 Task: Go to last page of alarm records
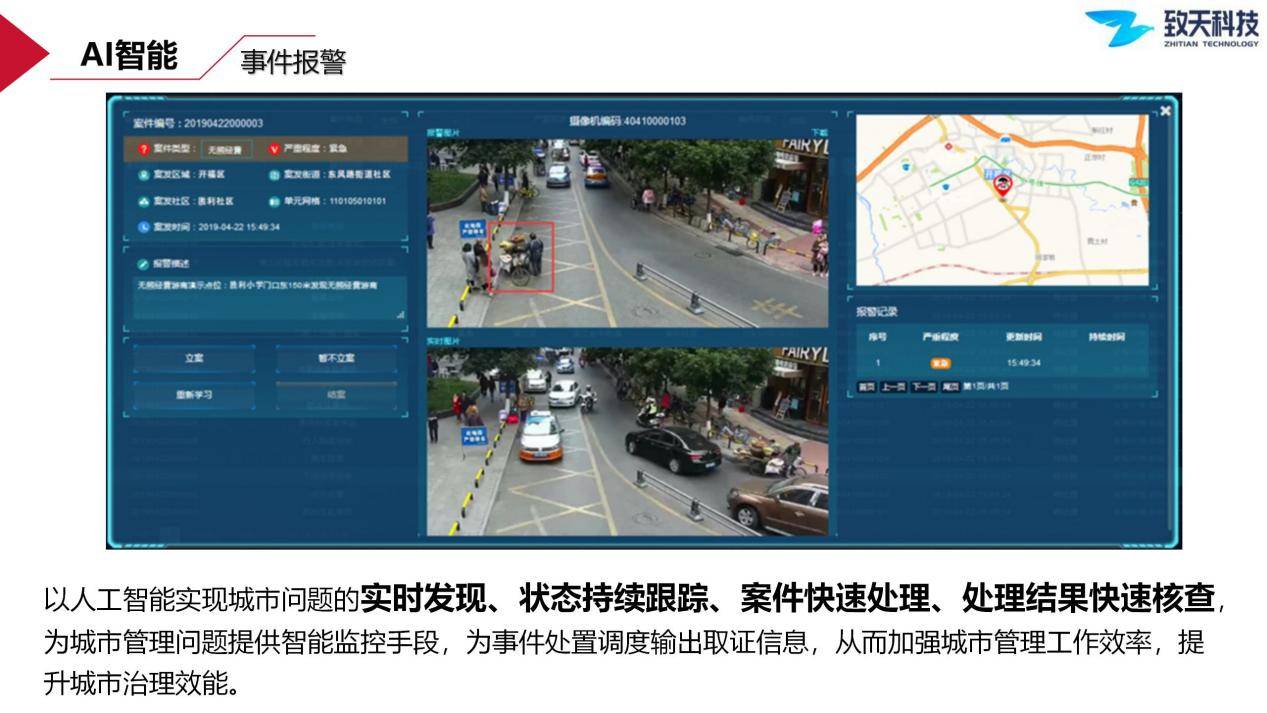pos(950,386)
